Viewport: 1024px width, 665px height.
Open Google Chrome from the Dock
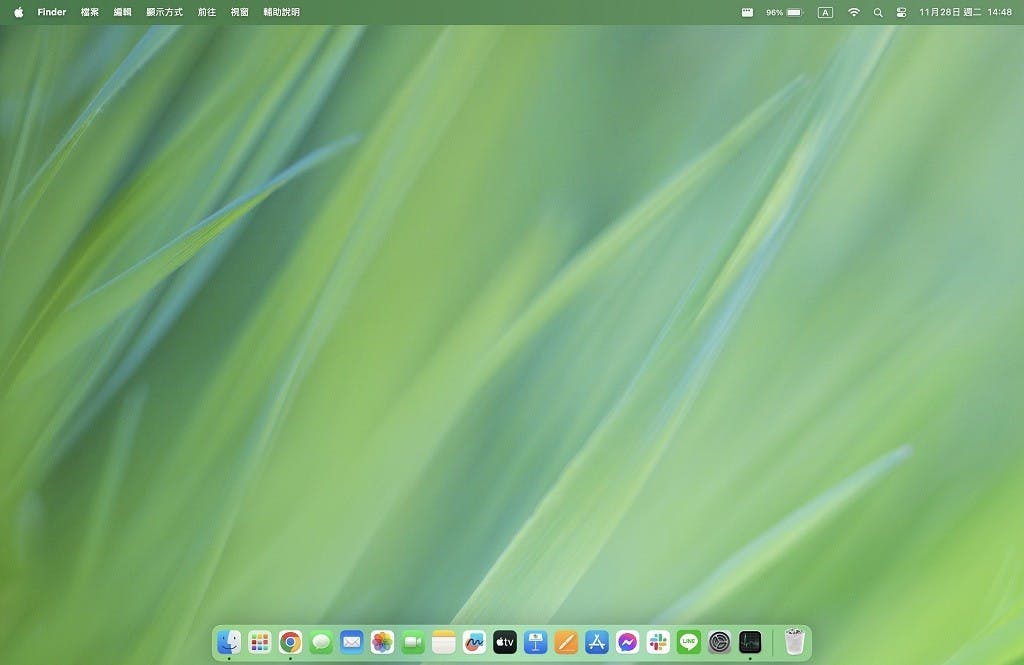tap(290, 642)
